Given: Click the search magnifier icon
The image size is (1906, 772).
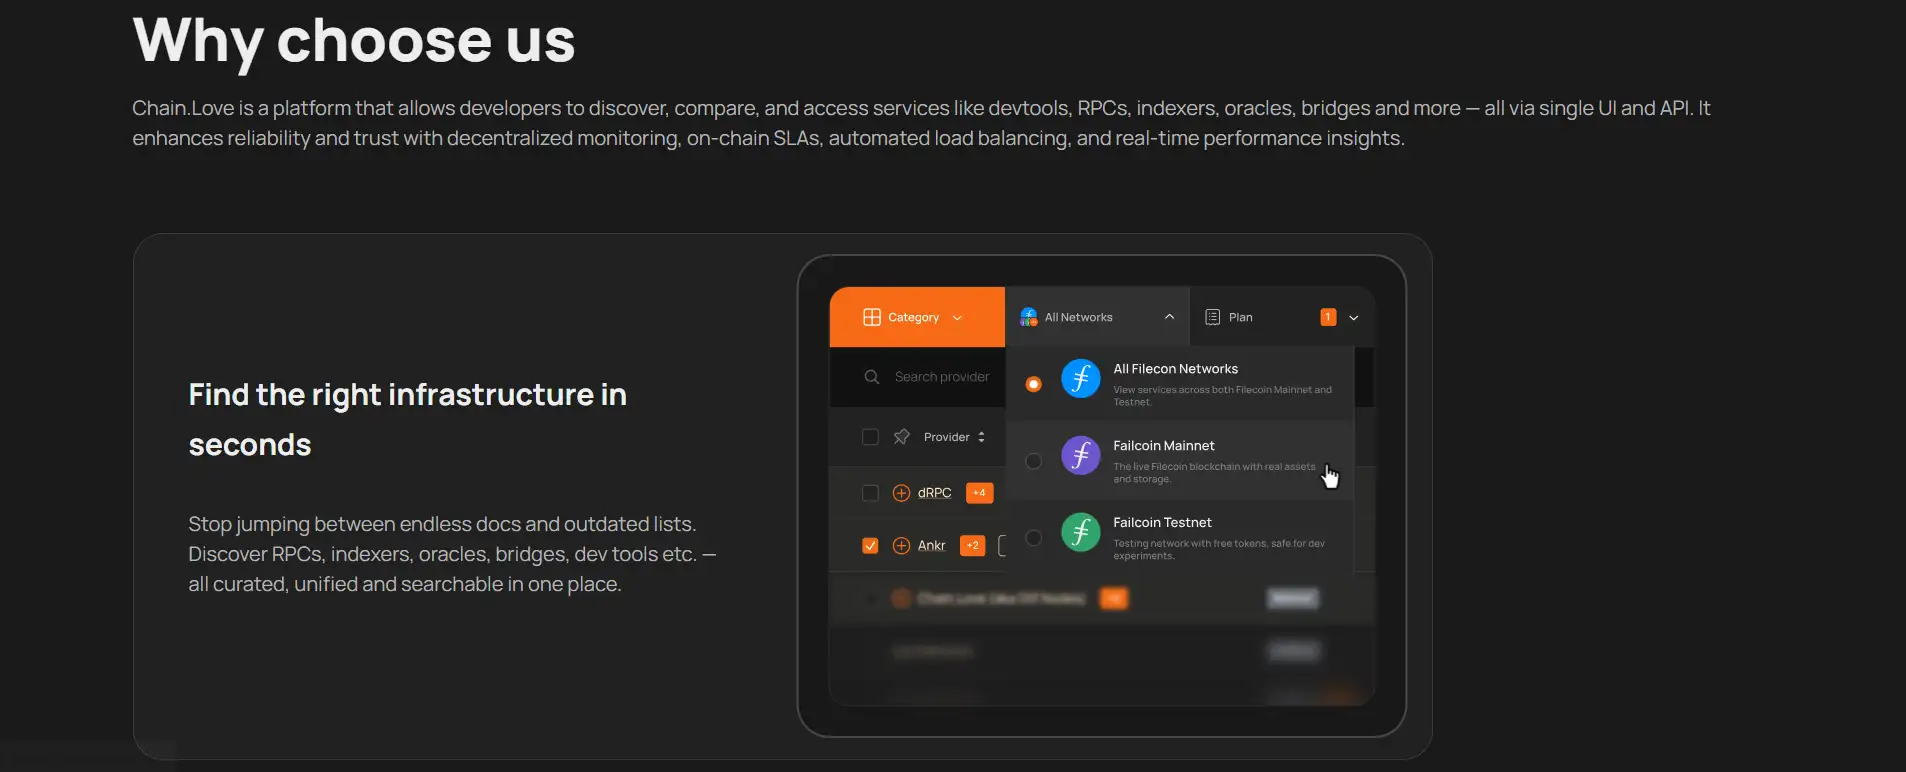Looking at the screenshot, I should (x=872, y=377).
